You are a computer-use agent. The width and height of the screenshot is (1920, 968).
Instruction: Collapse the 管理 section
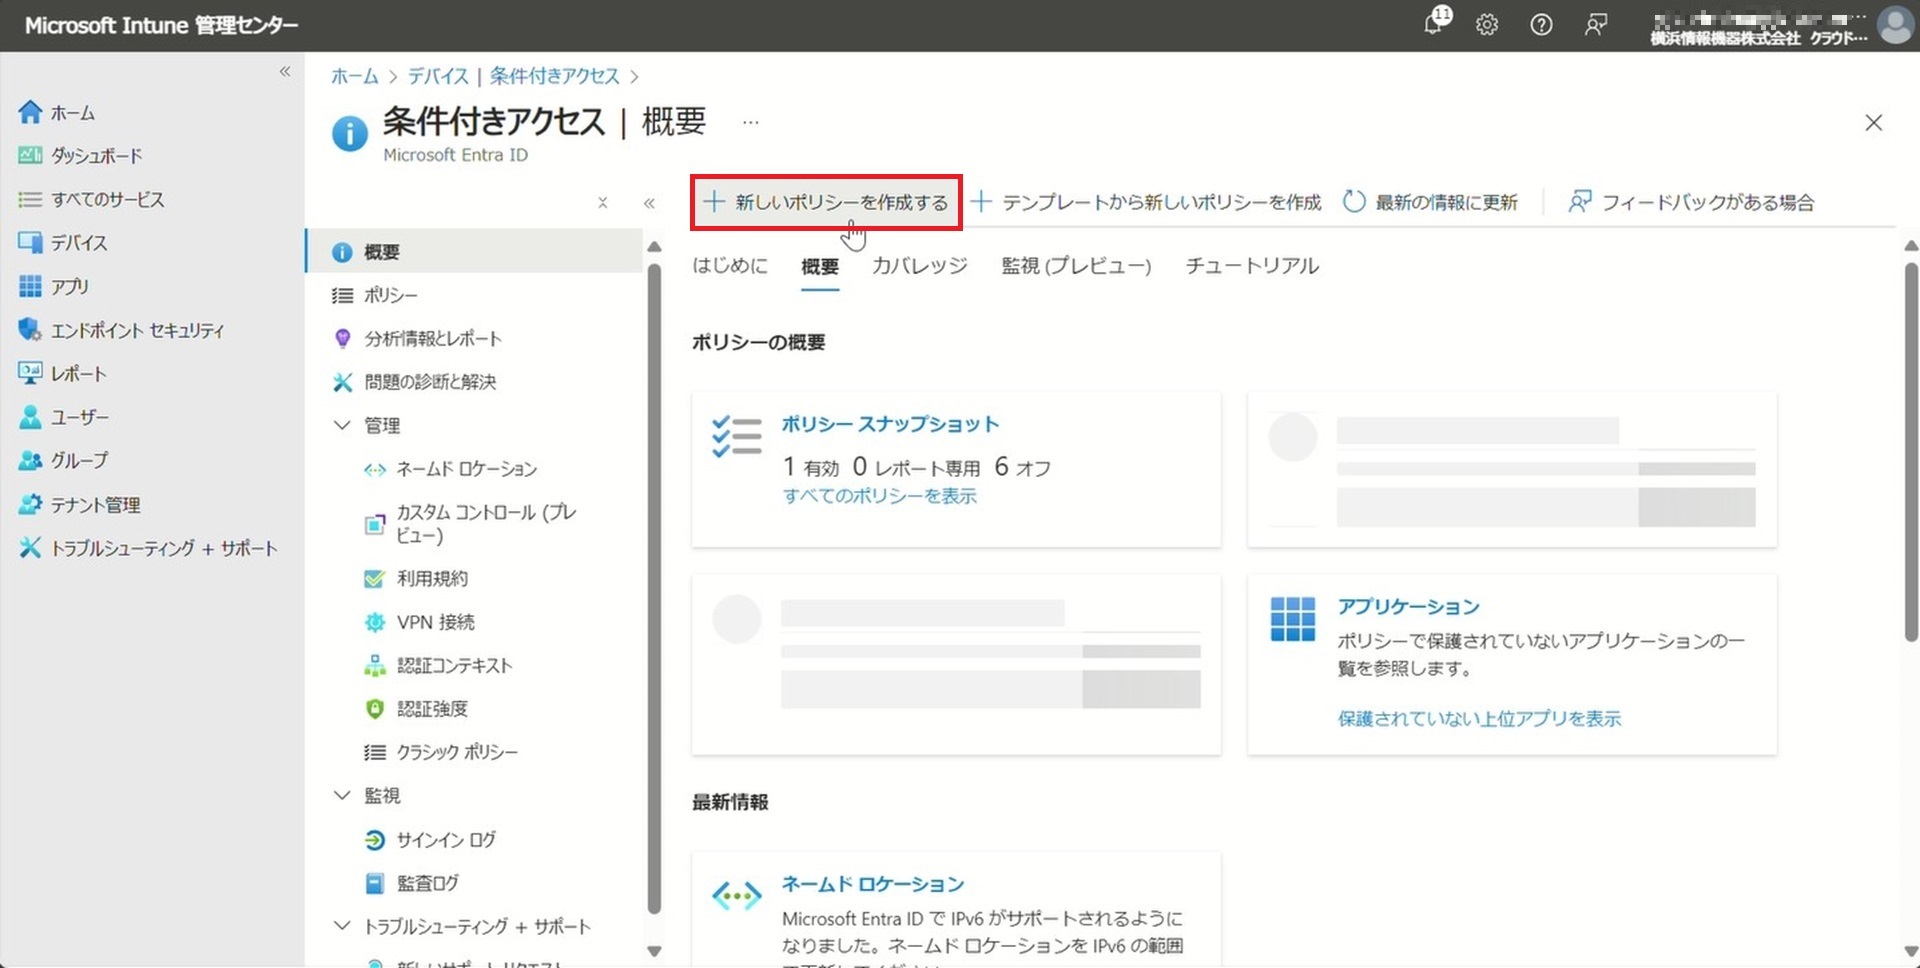coord(342,425)
